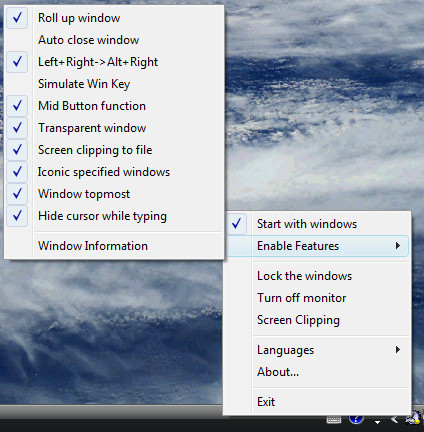
Task: Click the application tray icon at the taskbar's end
Action: tap(413, 418)
